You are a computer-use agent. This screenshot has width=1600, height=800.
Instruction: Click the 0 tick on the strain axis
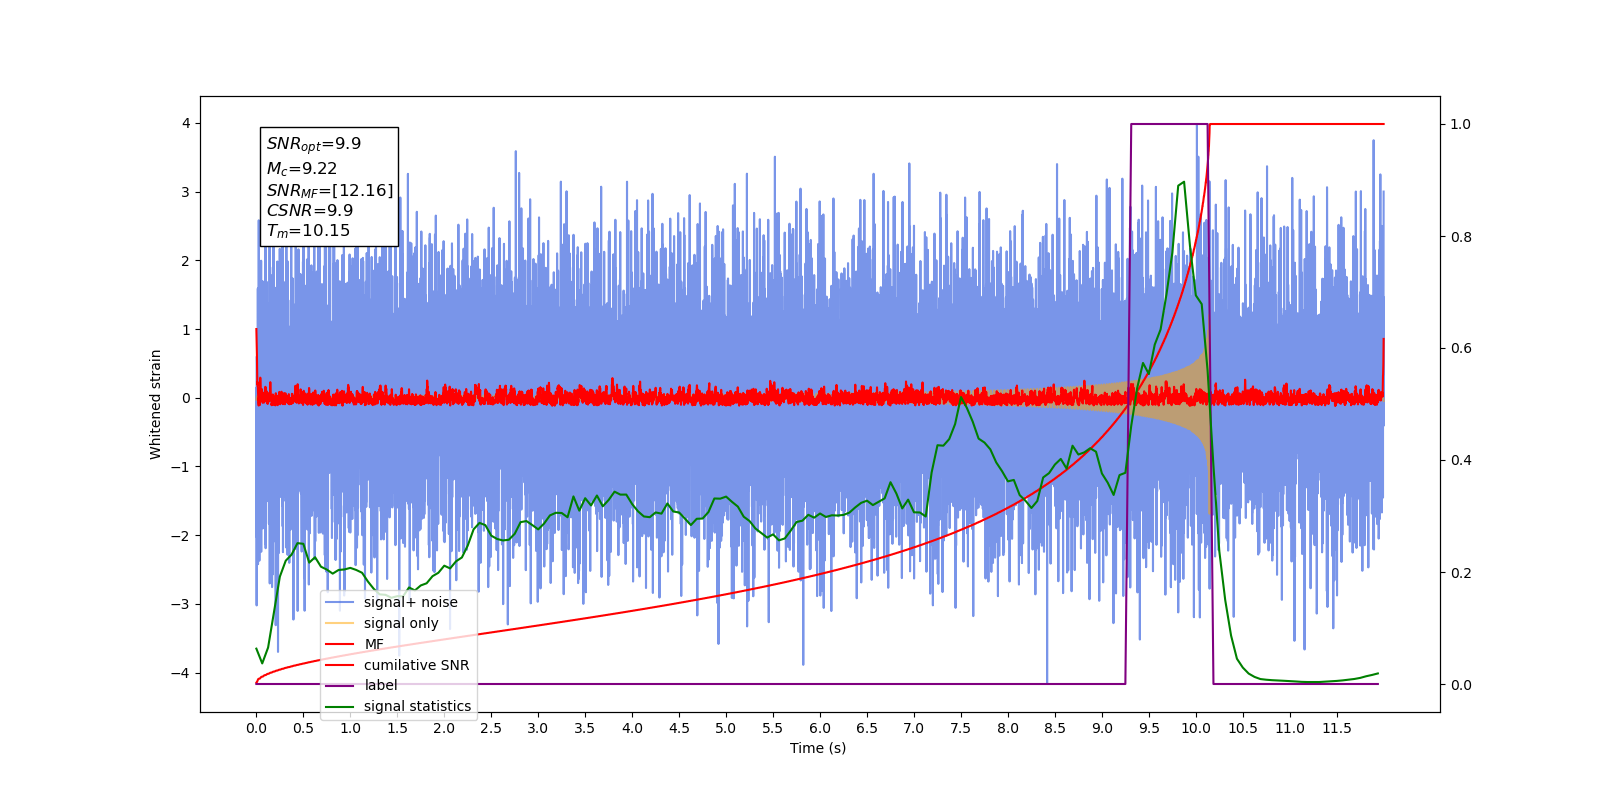pyautogui.click(x=186, y=398)
